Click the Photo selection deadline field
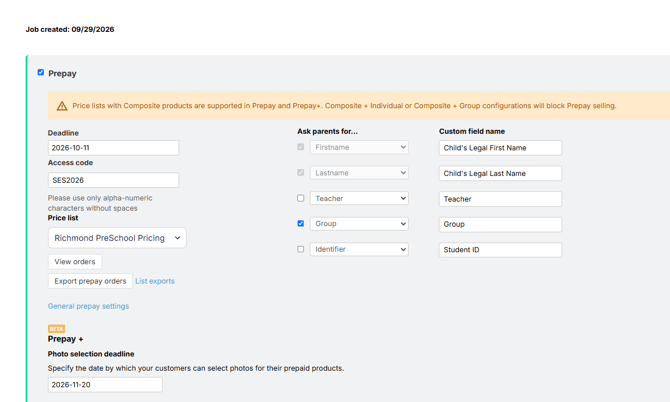 [x=105, y=385]
